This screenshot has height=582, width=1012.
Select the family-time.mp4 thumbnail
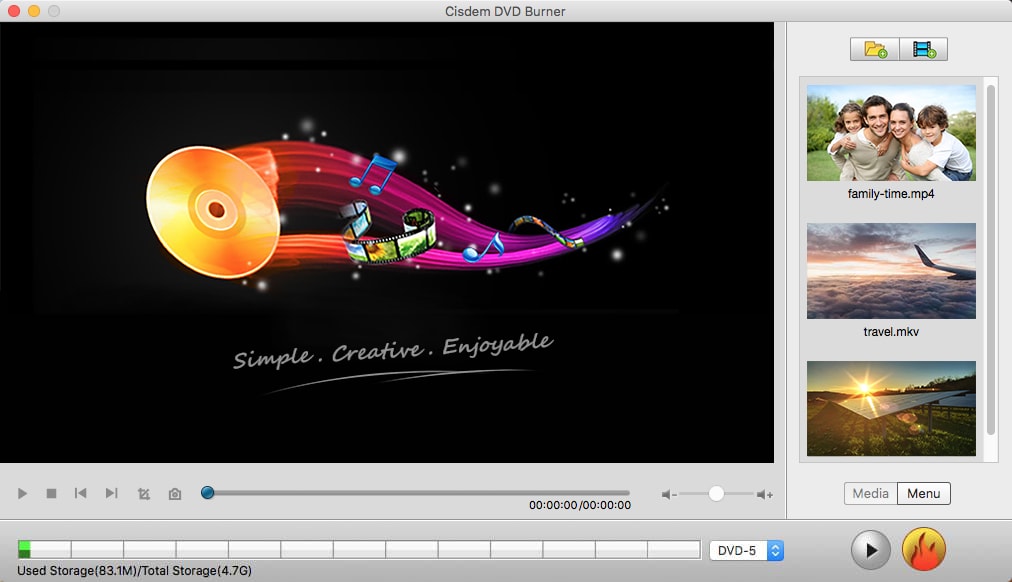coord(891,133)
